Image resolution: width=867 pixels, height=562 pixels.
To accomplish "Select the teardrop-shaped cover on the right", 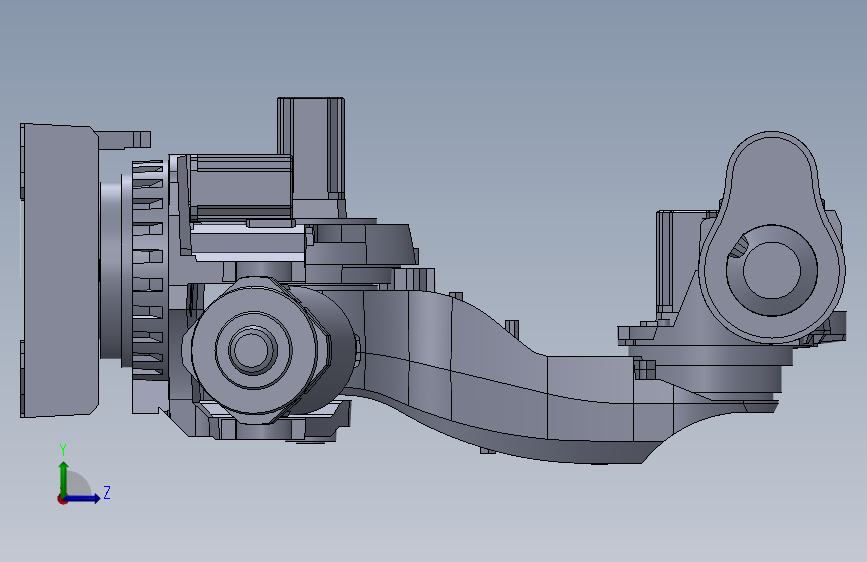I will coord(772,237).
